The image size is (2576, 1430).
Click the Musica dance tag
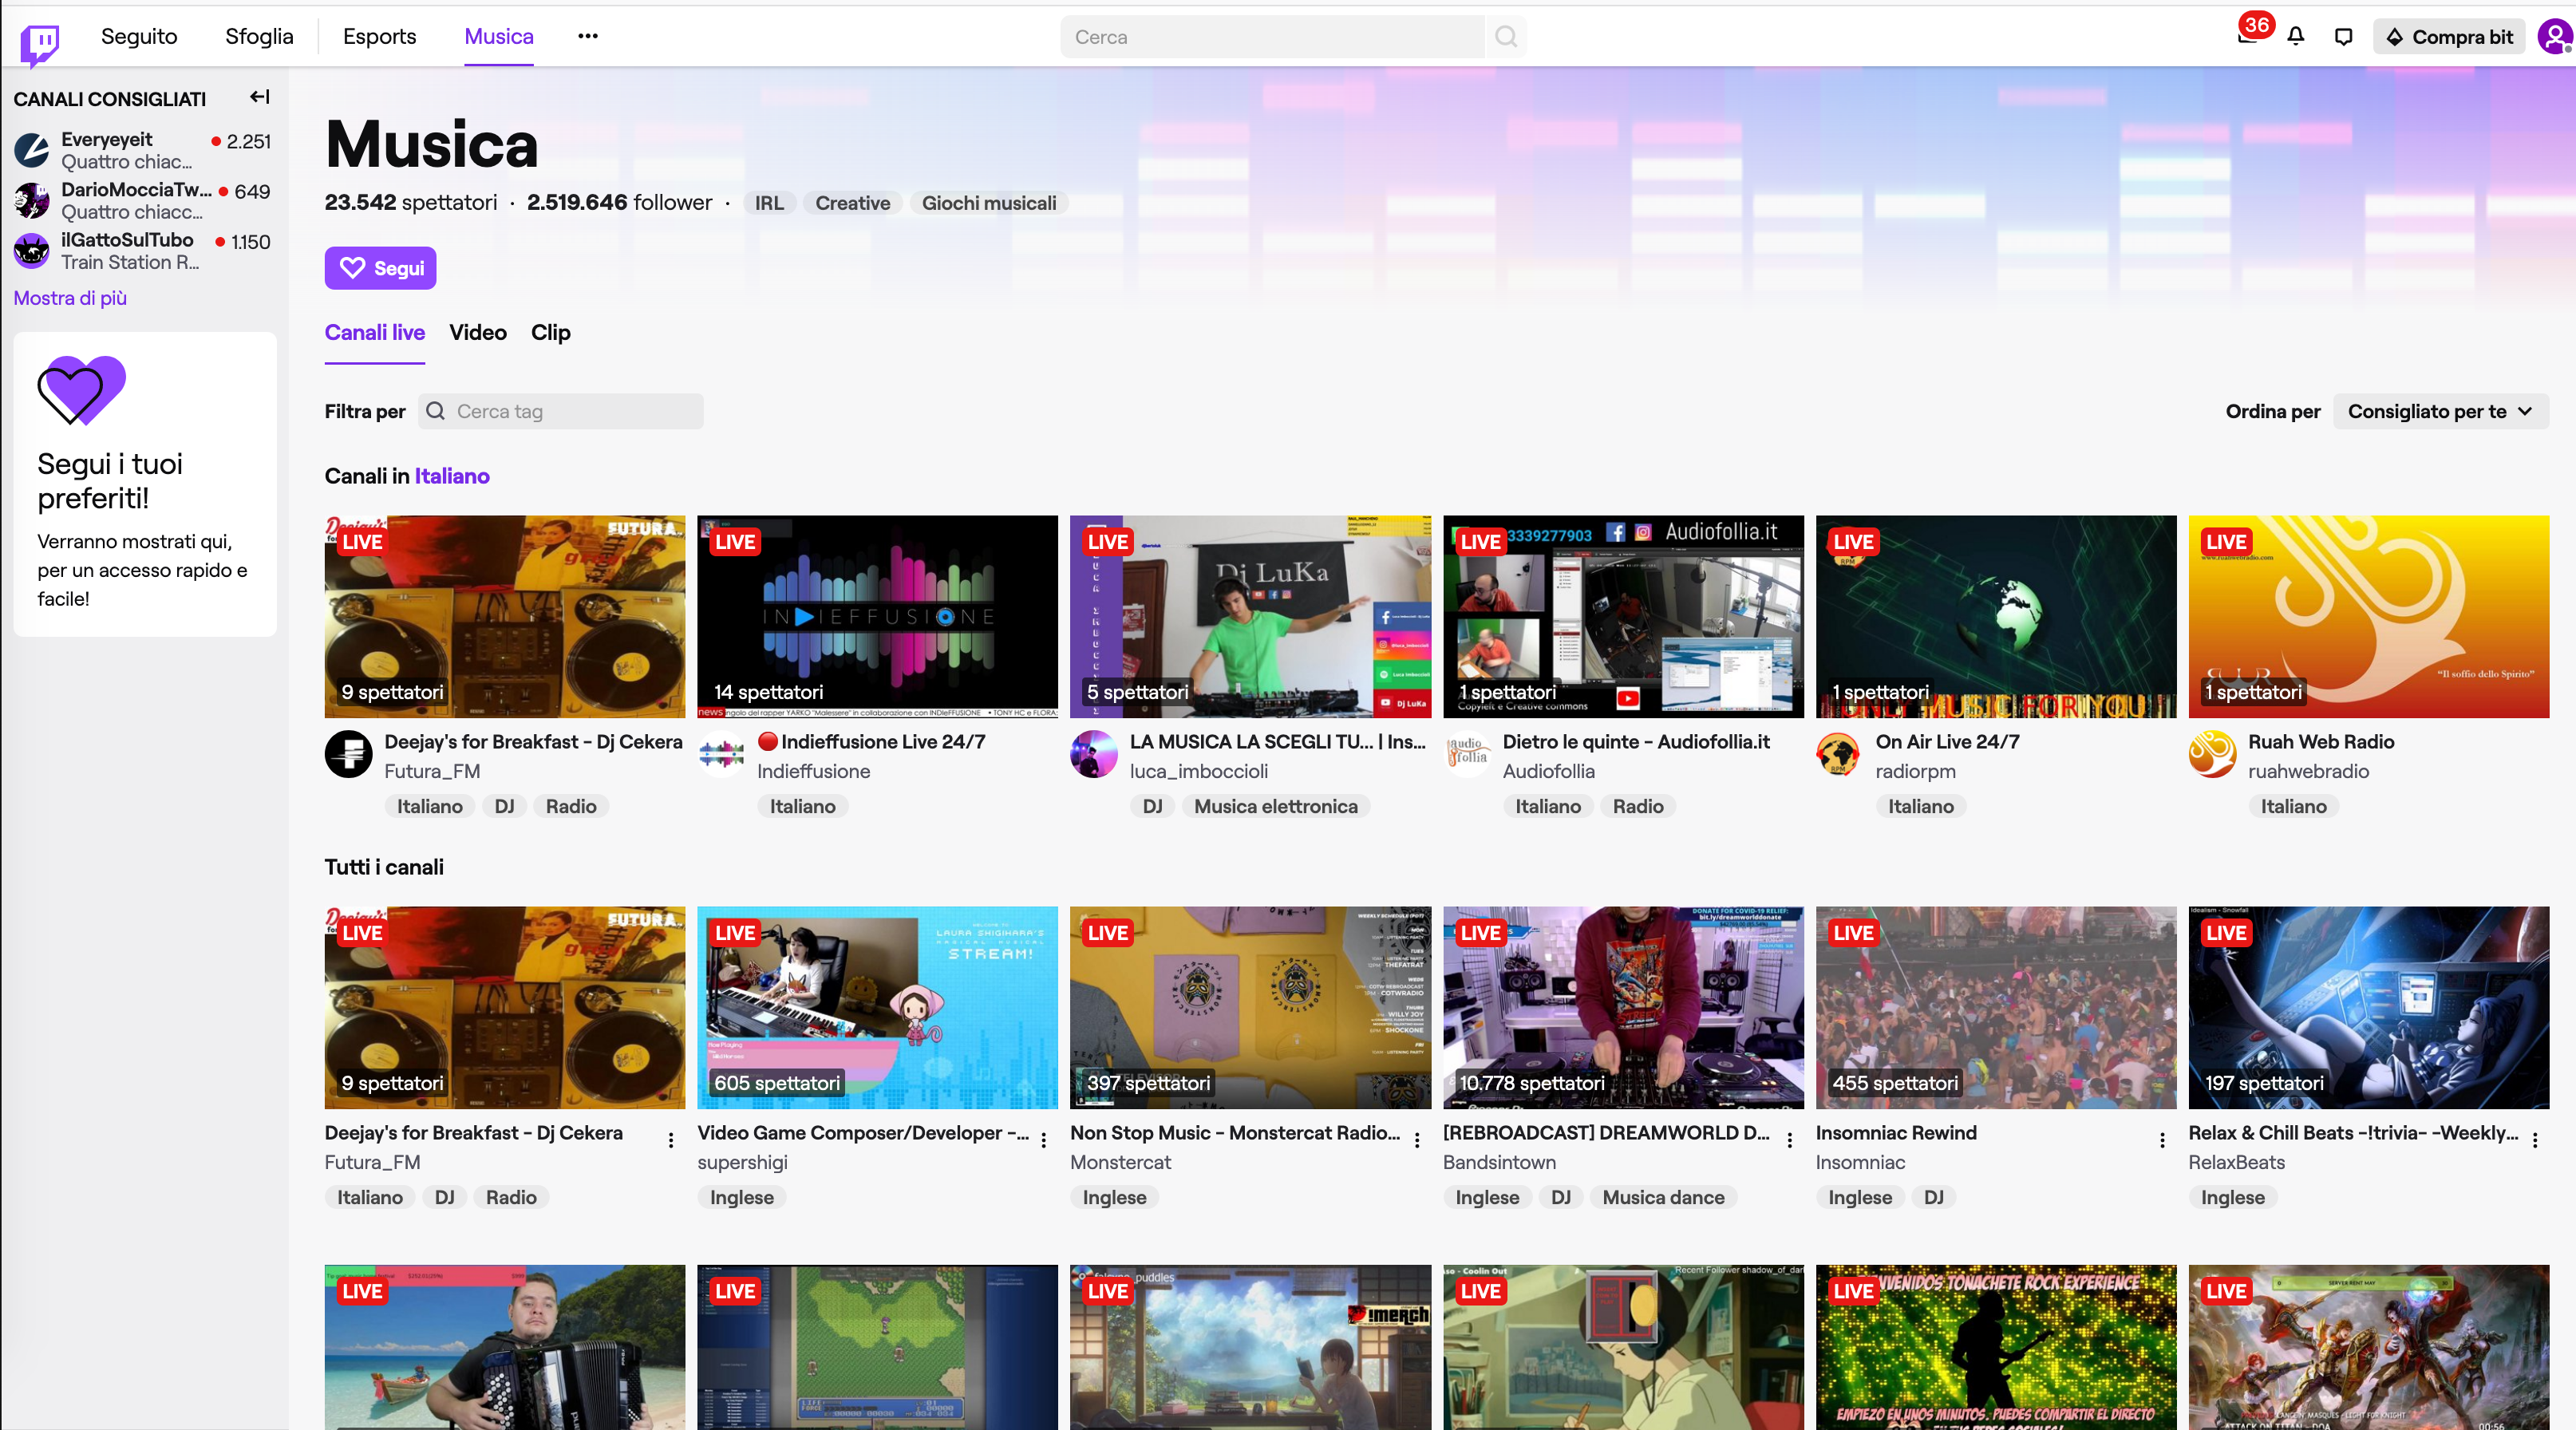click(1664, 1197)
